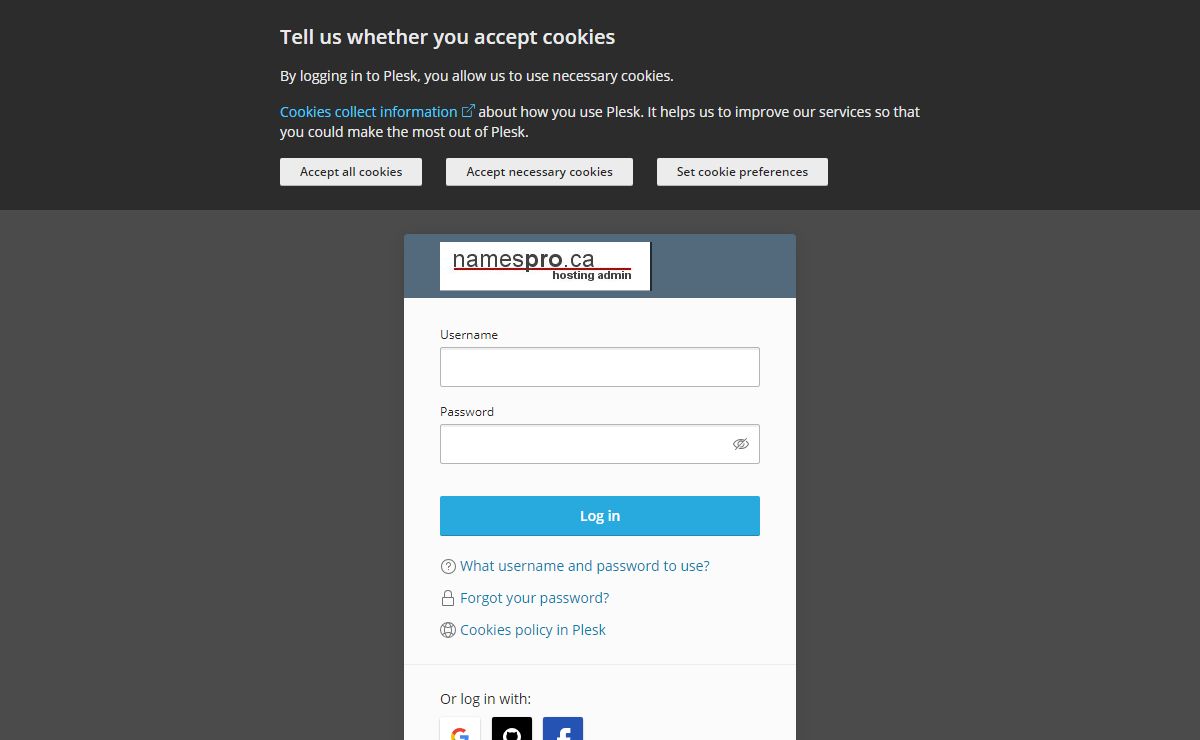Screen dimensions: 1200x740
Task: Open What username and password to use link
Action: (585, 566)
